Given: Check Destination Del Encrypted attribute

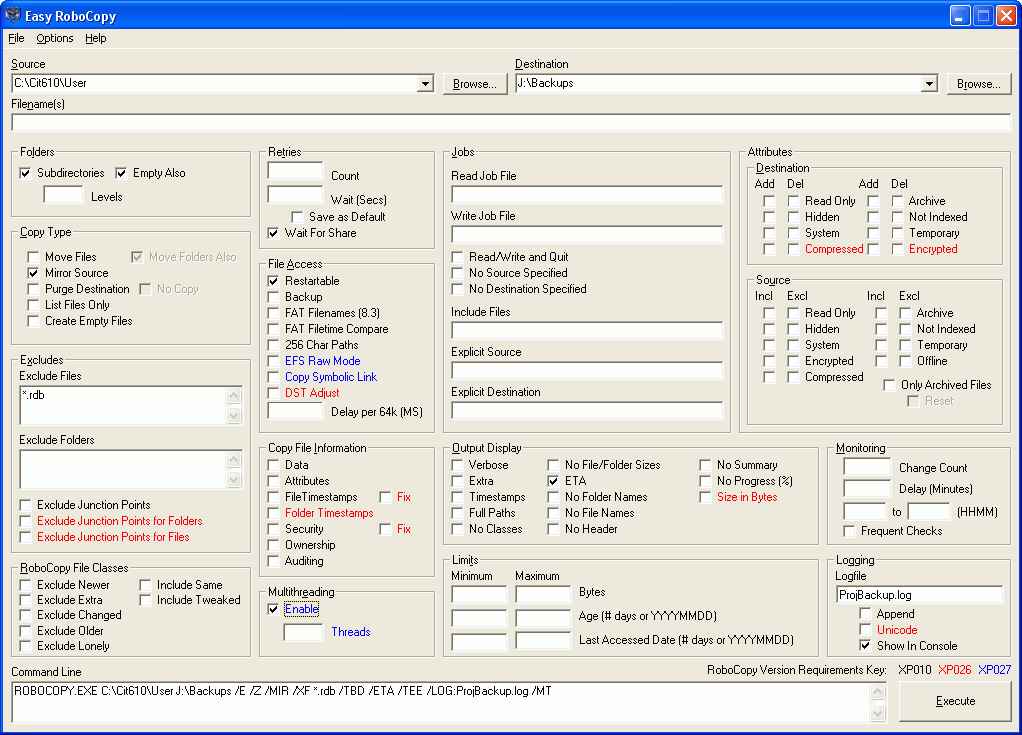Looking at the screenshot, I should pos(898,250).
